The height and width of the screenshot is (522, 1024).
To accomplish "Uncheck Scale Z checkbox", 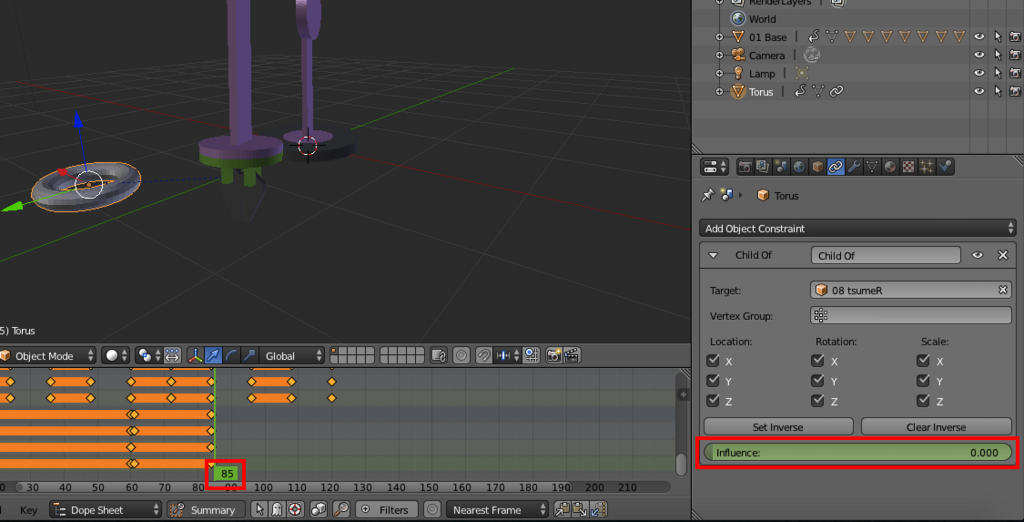I will [923, 400].
